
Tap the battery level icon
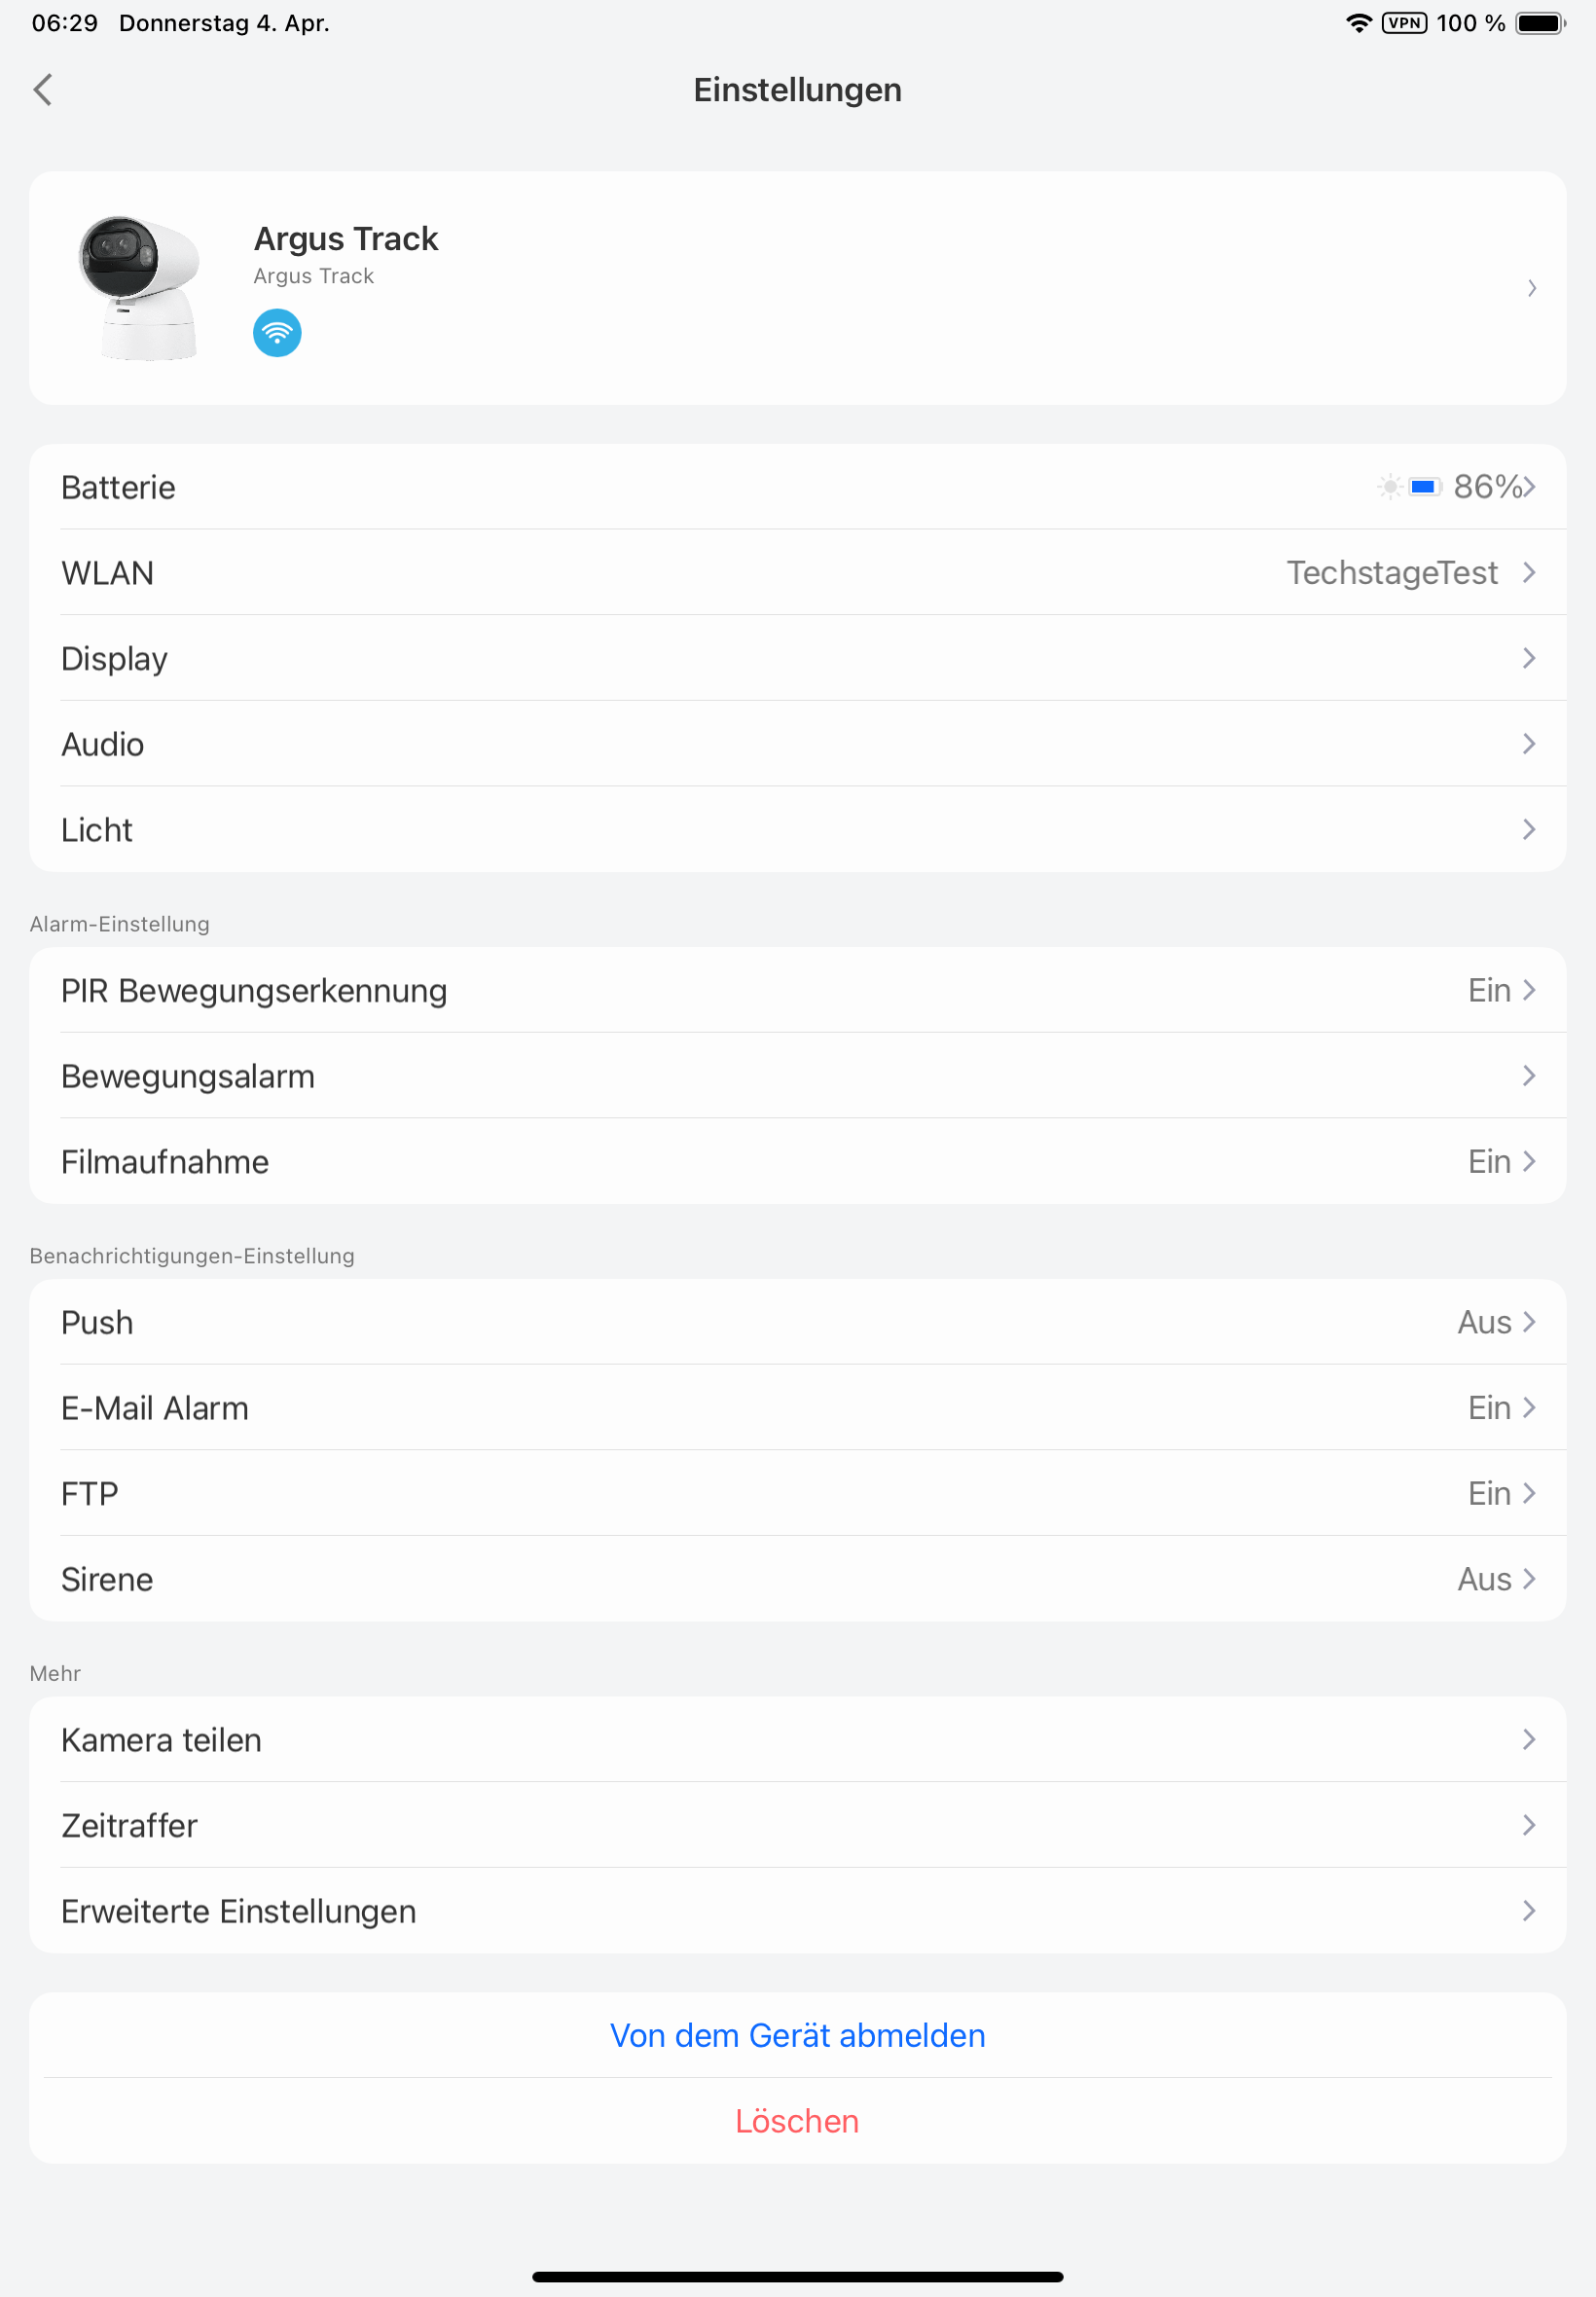1424,487
